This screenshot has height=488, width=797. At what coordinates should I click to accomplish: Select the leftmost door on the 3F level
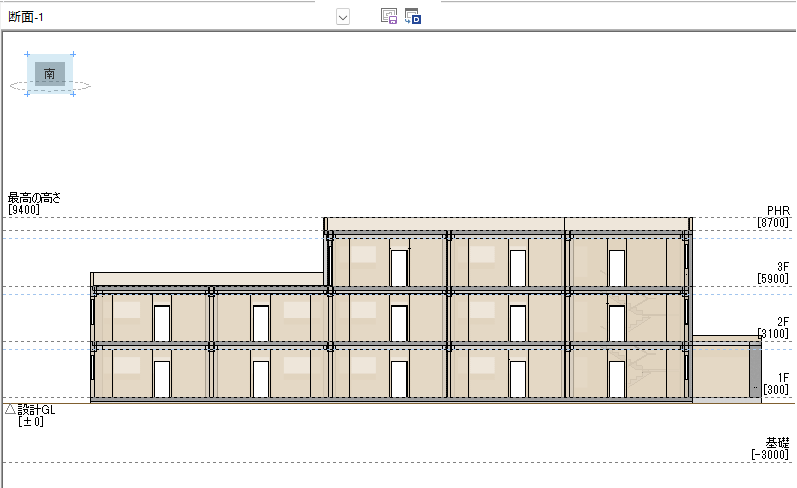[399, 267]
